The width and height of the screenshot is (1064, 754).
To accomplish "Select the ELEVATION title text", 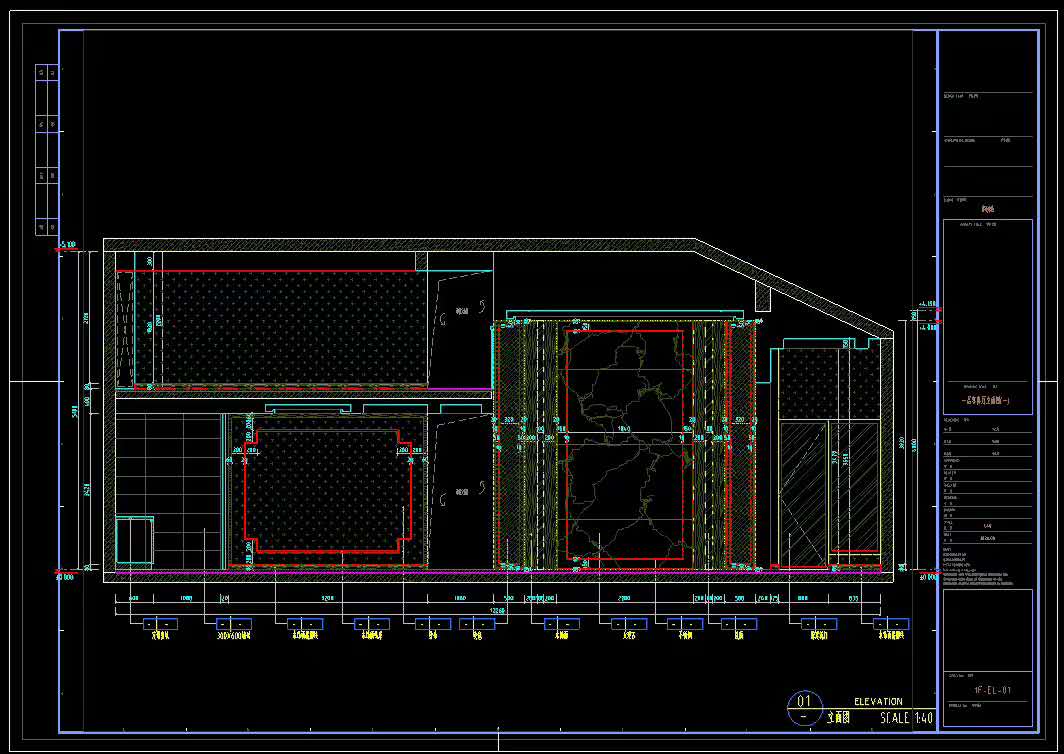I will tap(878, 702).
